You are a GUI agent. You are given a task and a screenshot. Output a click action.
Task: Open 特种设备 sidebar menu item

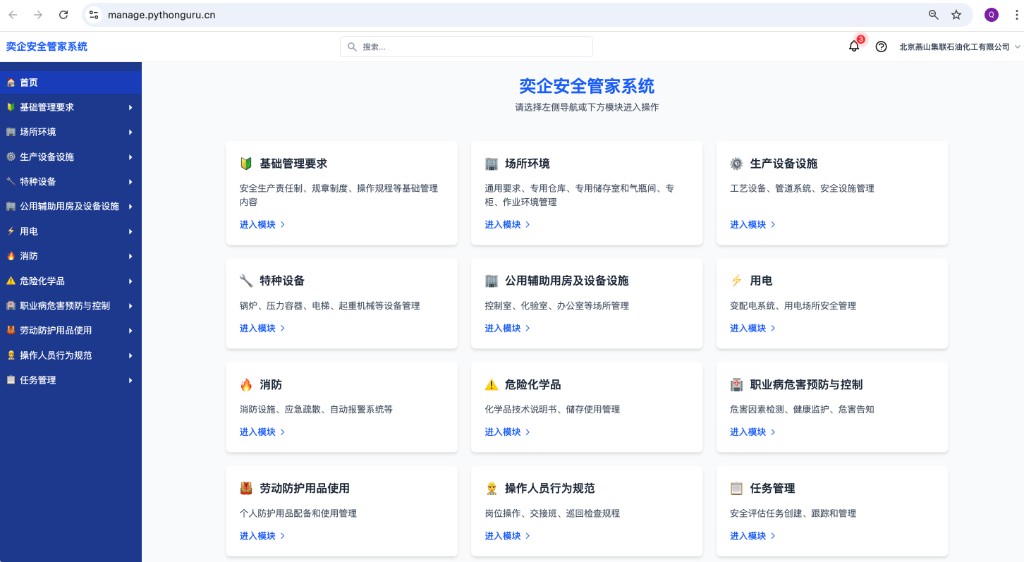pyautogui.click(x=71, y=181)
